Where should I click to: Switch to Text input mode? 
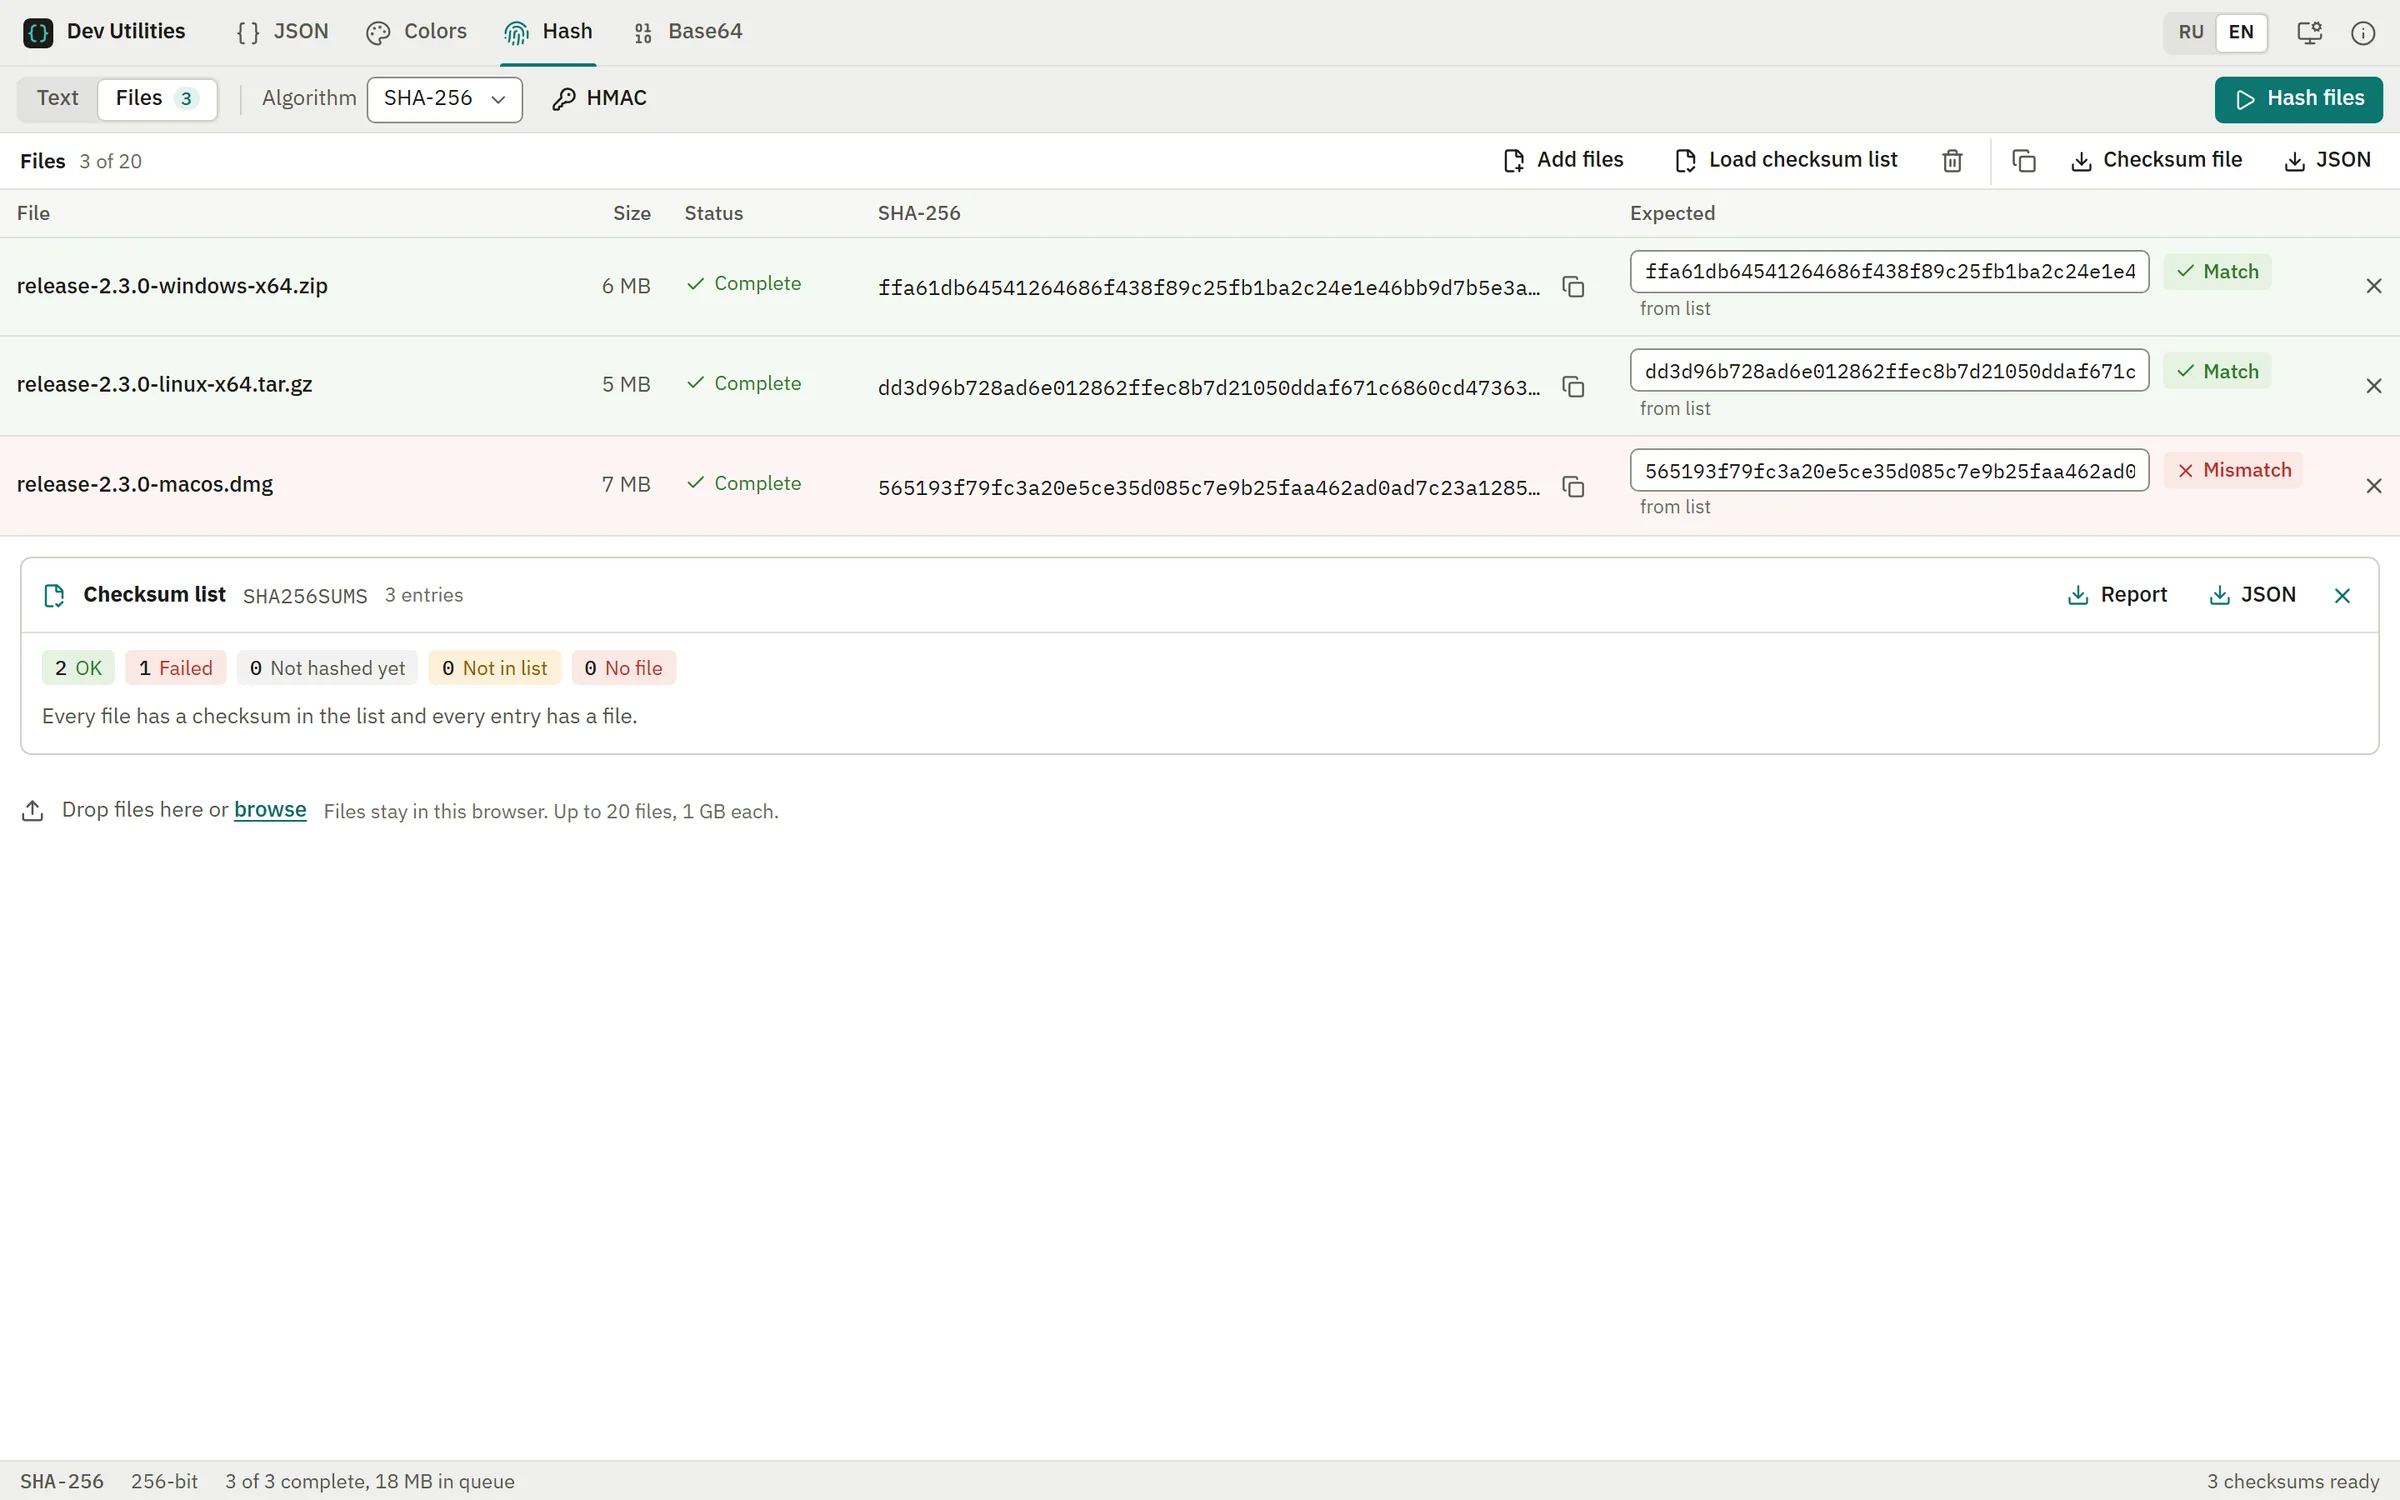(58, 99)
